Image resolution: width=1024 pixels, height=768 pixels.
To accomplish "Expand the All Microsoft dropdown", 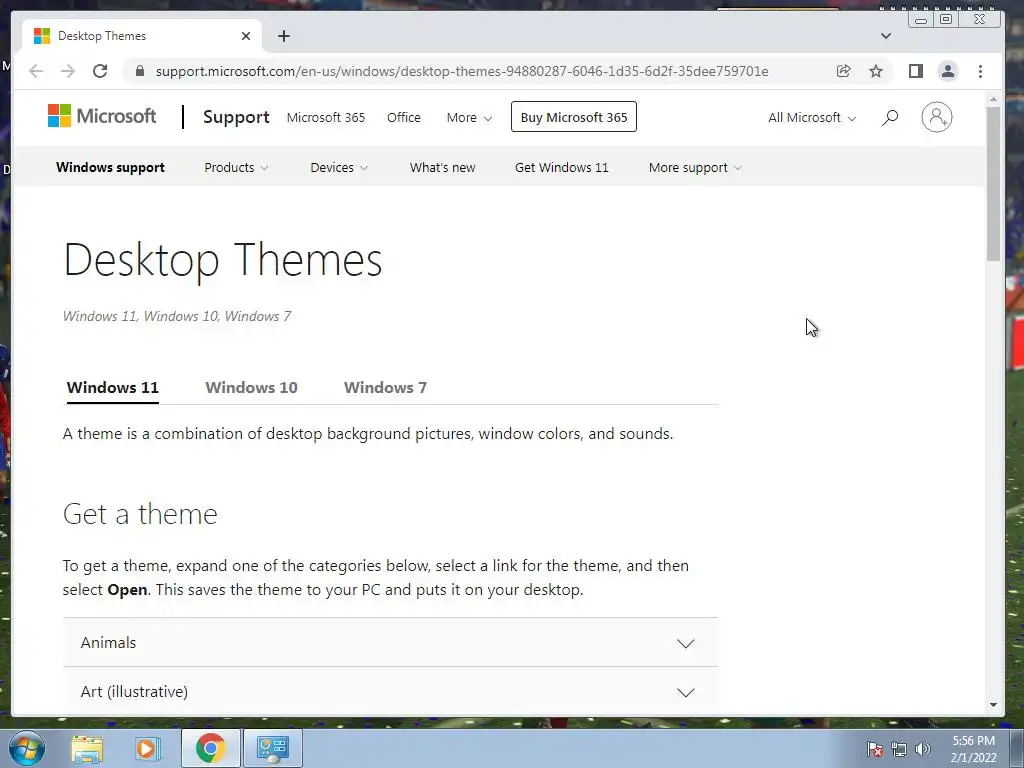I will [x=812, y=118].
